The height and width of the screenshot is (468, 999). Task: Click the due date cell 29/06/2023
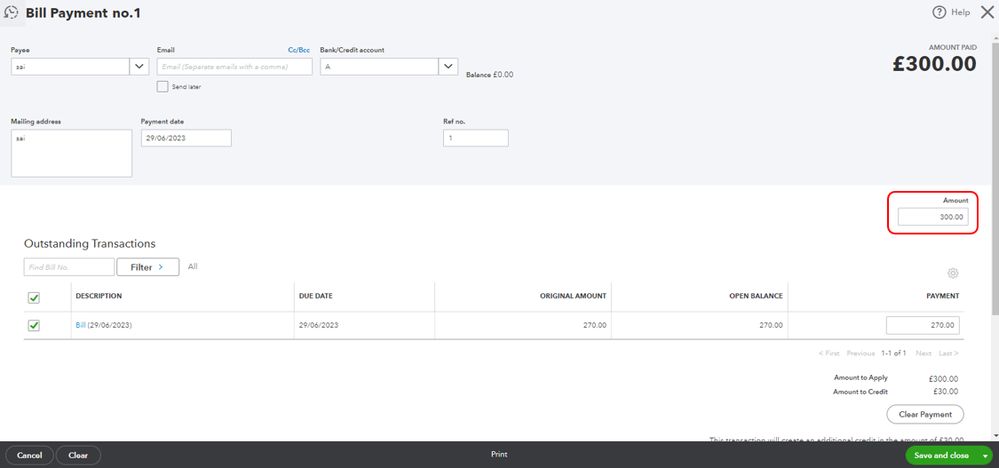click(319, 325)
